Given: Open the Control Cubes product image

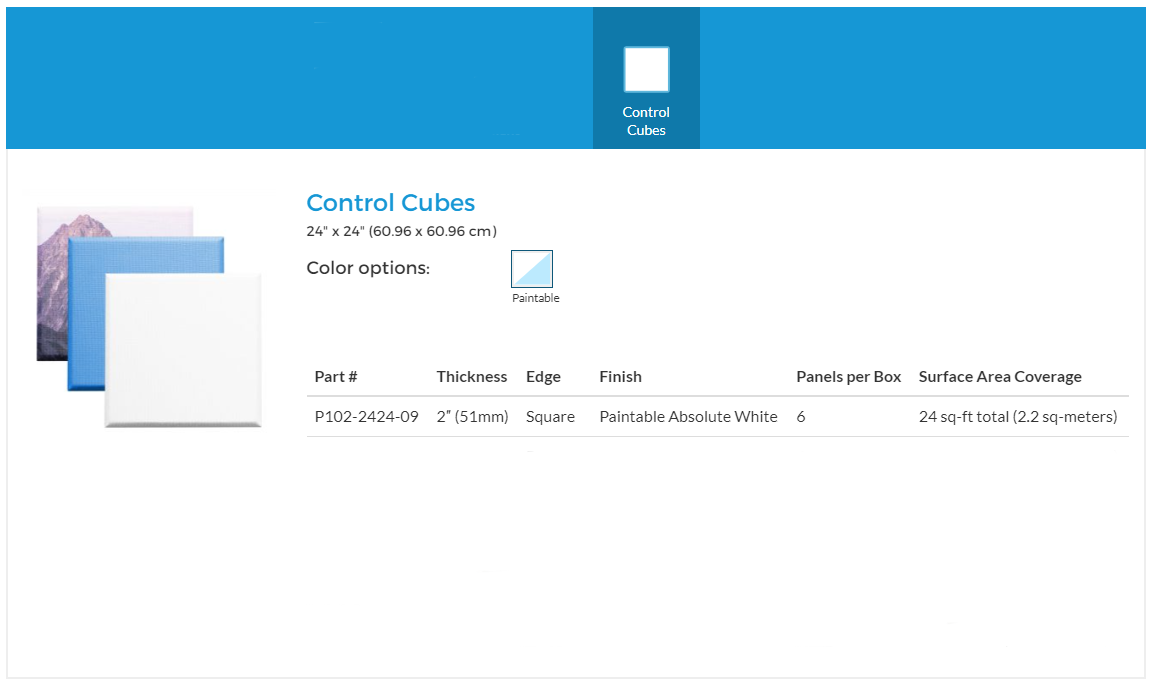Looking at the screenshot, I should 149,316.
